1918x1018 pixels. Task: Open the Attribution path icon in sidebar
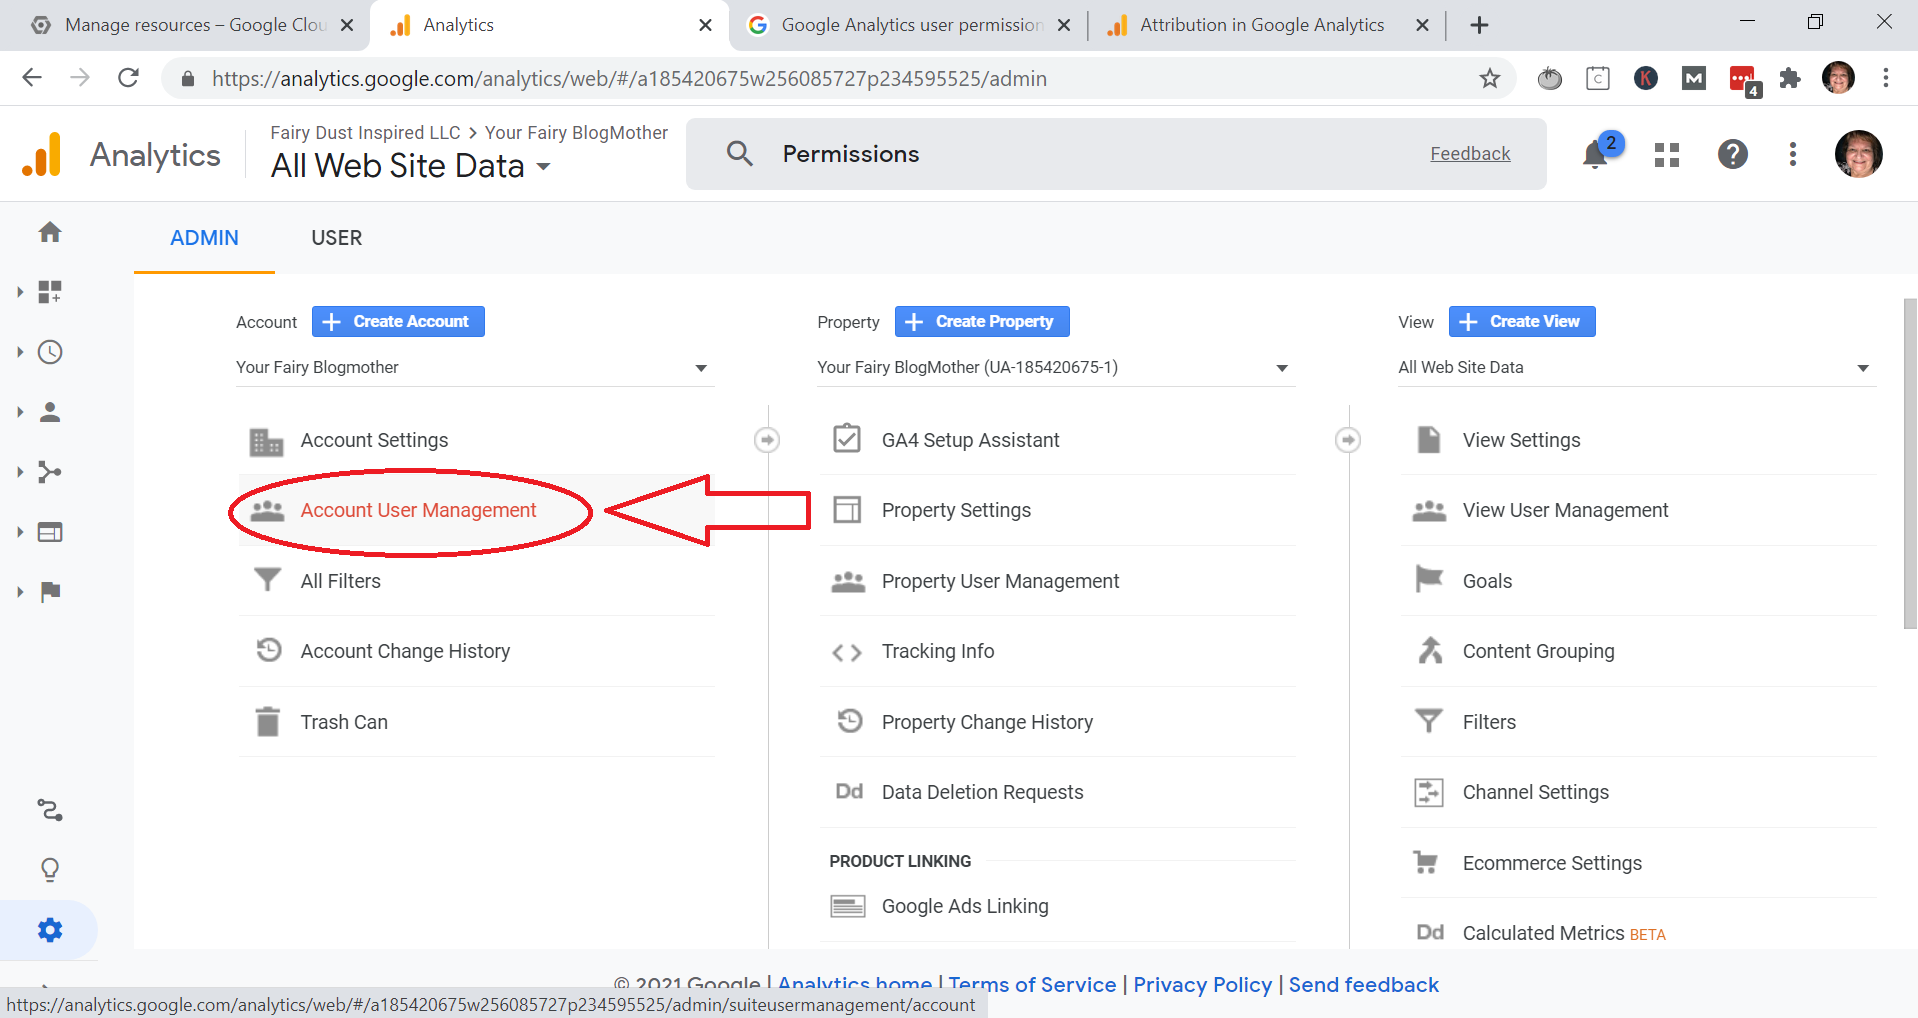click(x=50, y=810)
